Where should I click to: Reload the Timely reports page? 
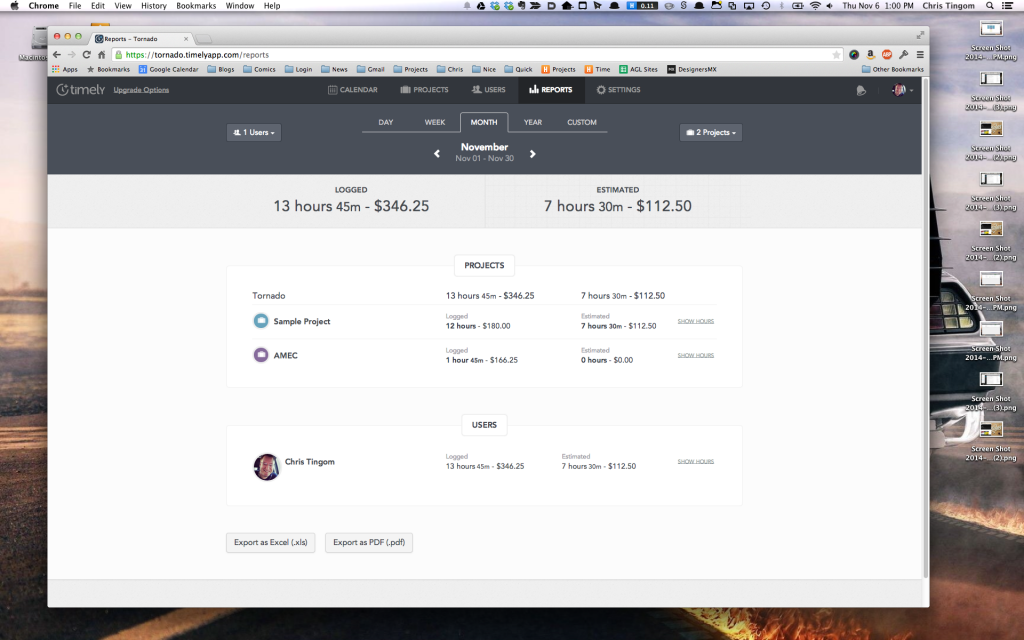[86, 55]
